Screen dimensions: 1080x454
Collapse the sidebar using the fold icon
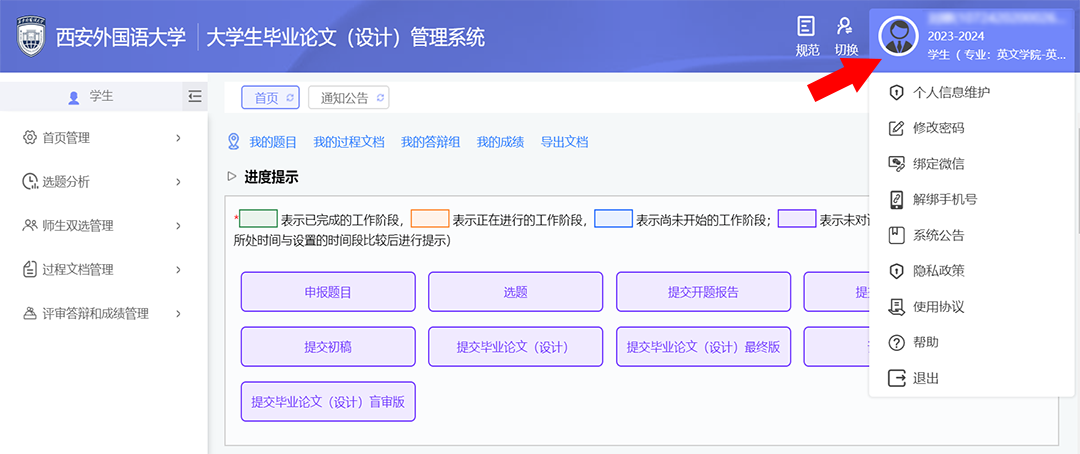(194, 96)
